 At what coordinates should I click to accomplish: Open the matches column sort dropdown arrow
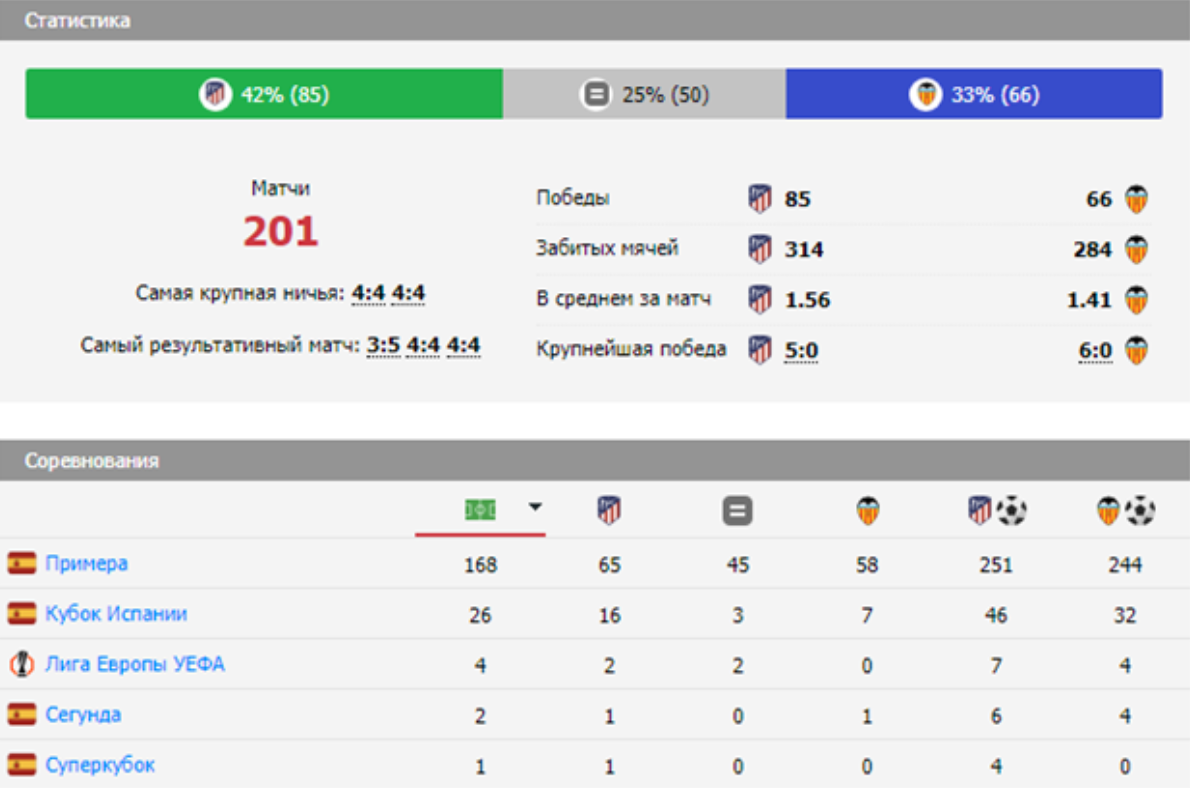(535, 508)
